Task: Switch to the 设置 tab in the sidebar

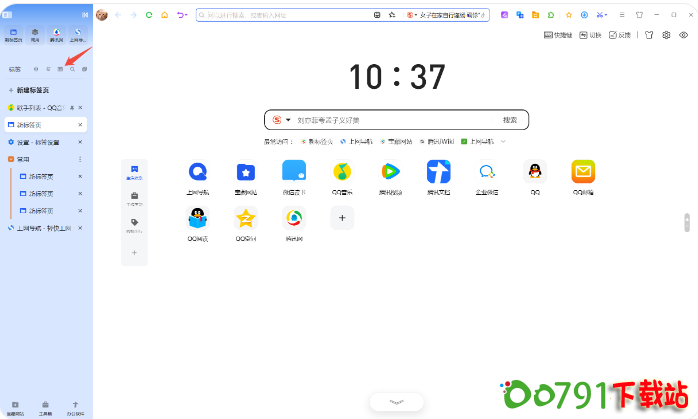Action: [x=45, y=142]
